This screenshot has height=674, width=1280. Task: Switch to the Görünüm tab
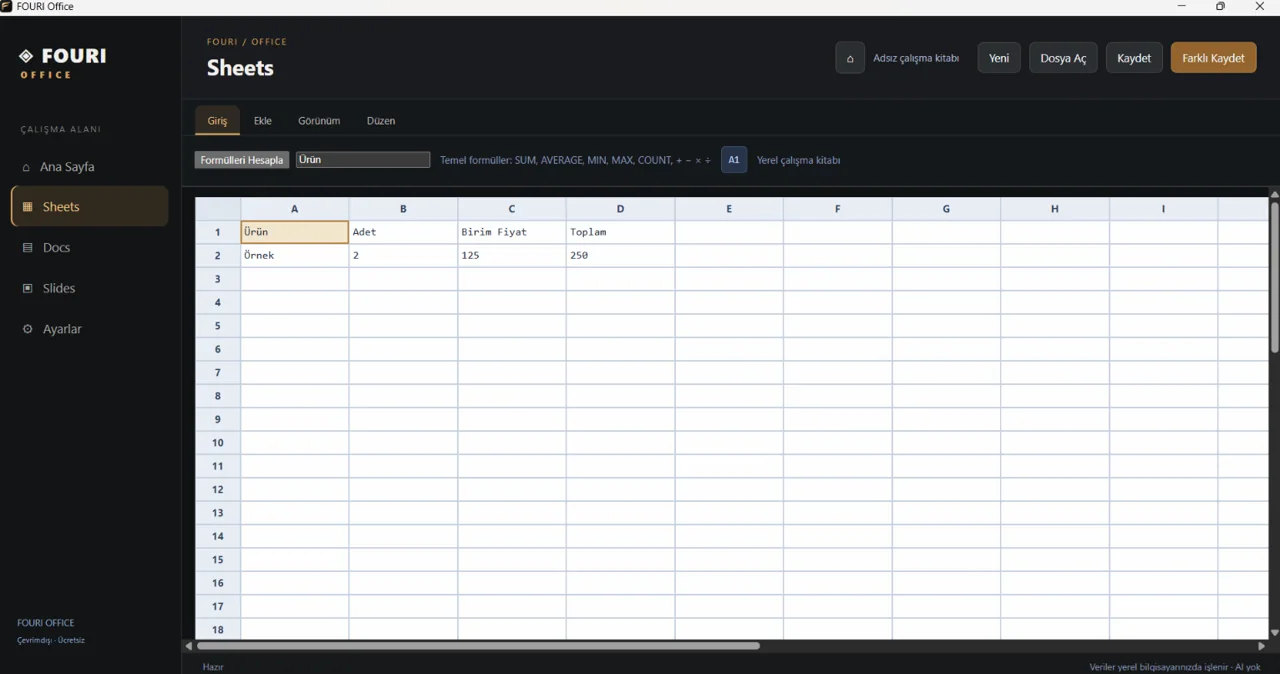[319, 121]
